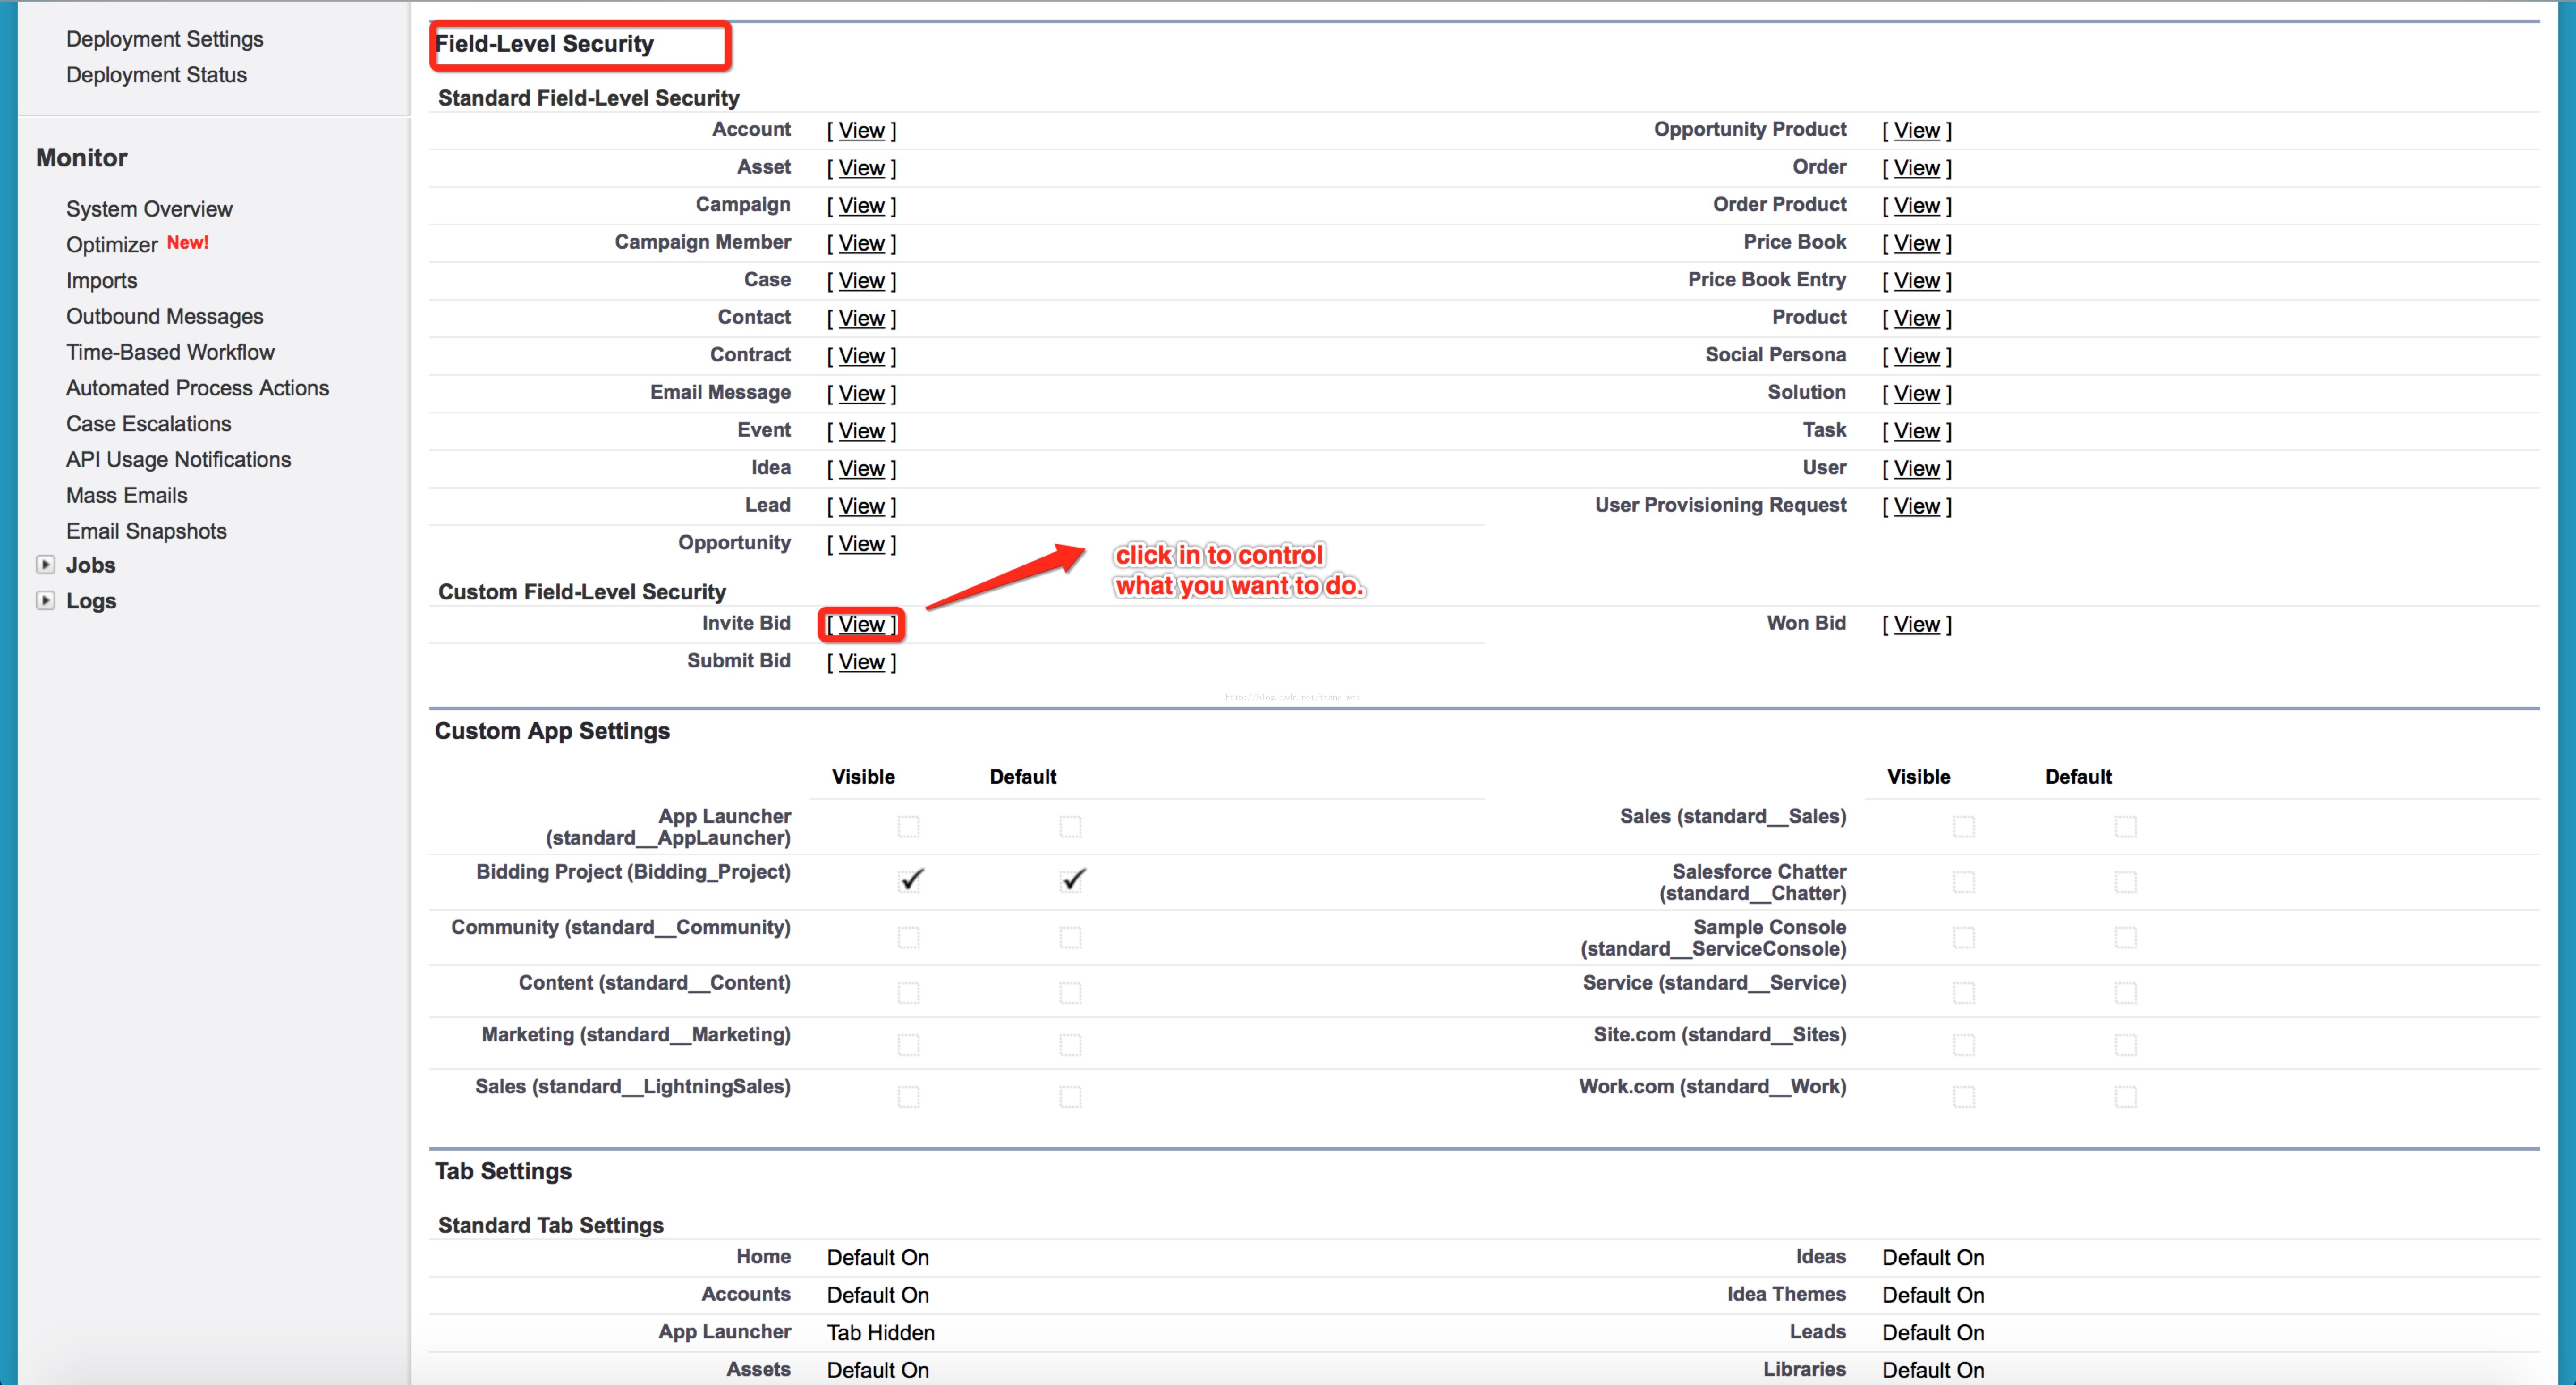Image resolution: width=2576 pixels, height=1385 pixels.
Task: Go to Mass Emails
Action: [x=126, y=496]
